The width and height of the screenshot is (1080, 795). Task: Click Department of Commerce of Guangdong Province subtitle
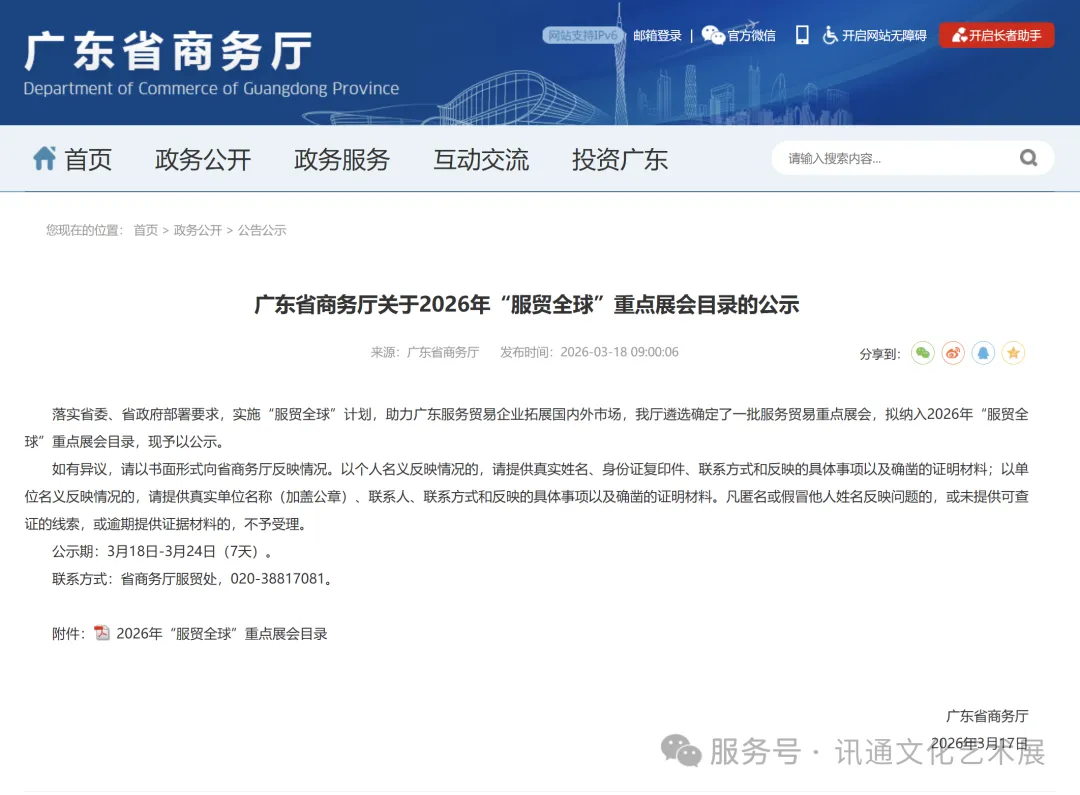point(211,89)
